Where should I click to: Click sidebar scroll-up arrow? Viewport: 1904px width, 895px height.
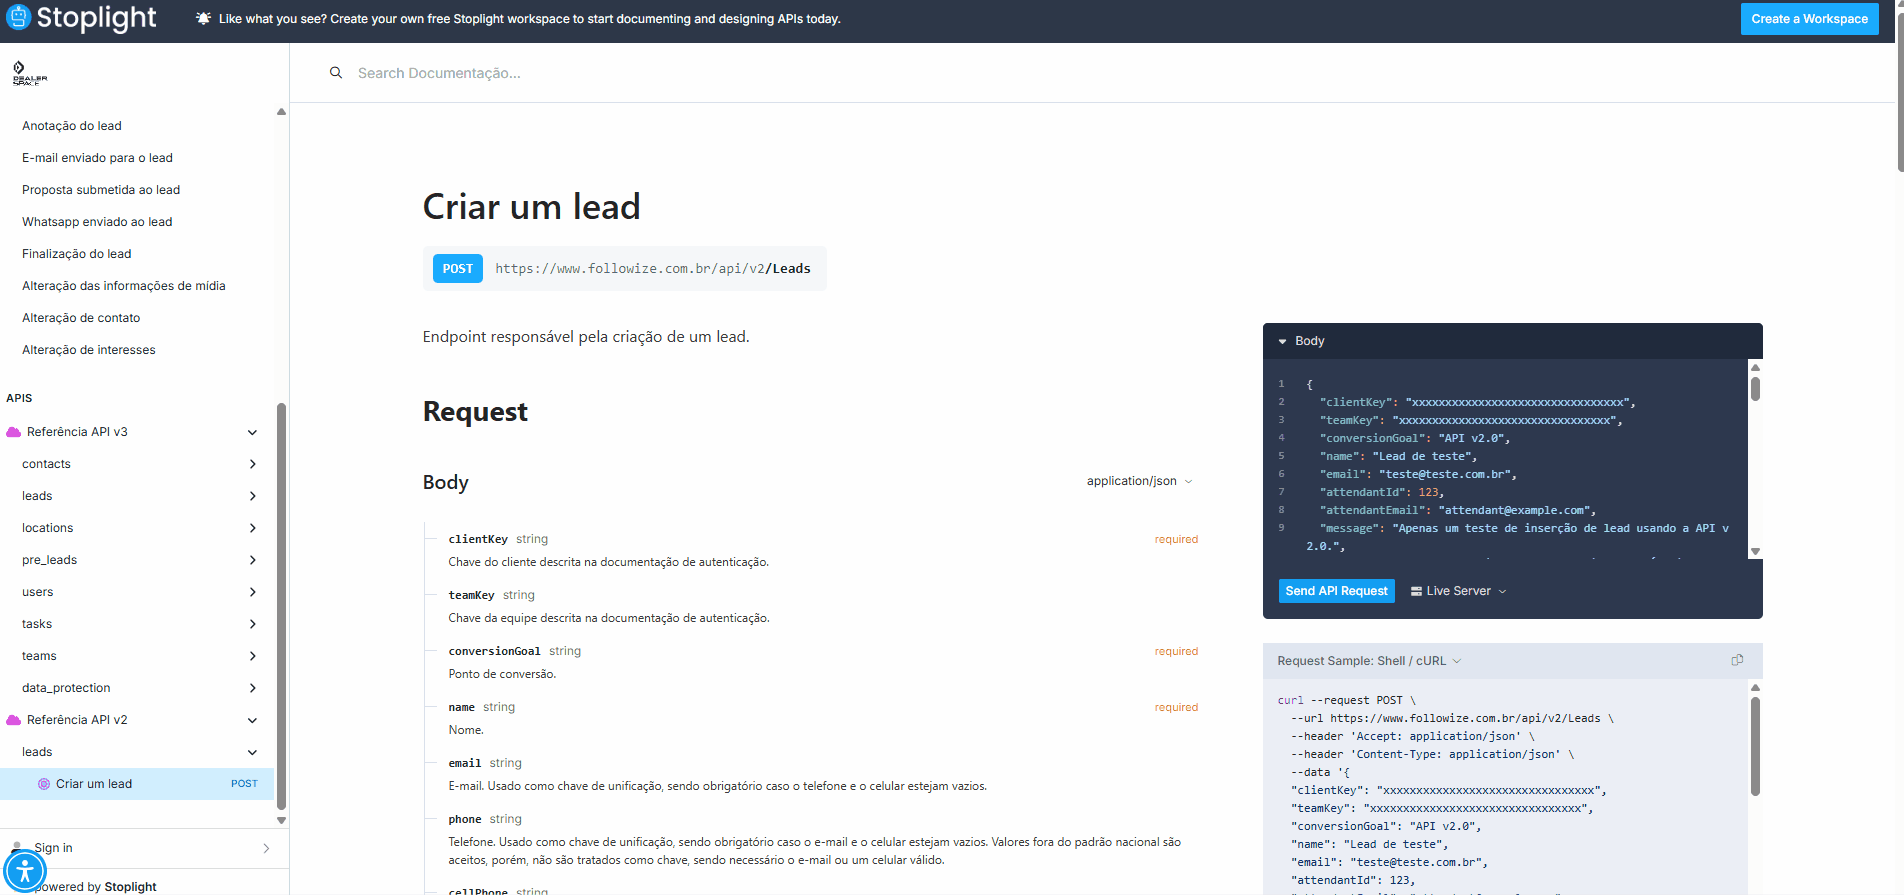(281, 112)
